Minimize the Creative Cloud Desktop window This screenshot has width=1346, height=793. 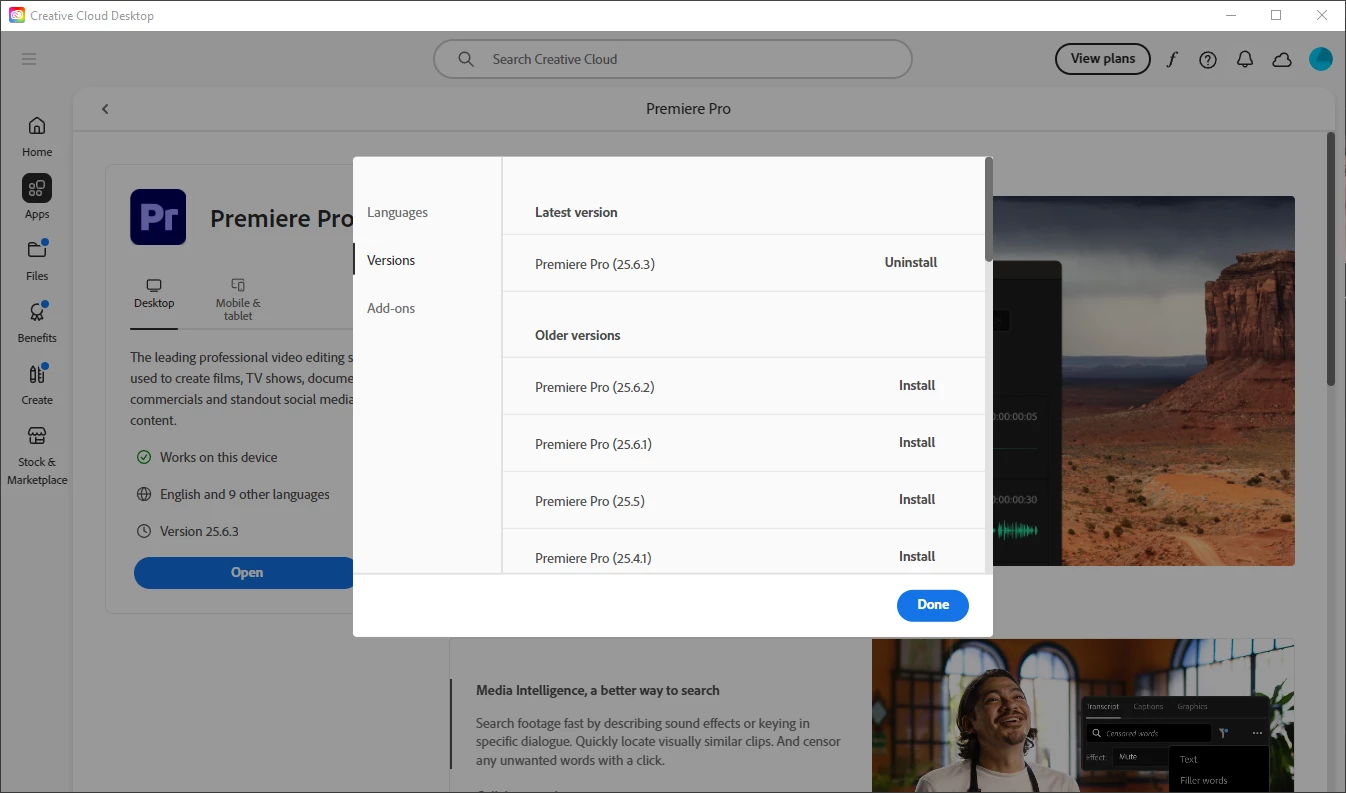pyautogui.click(x=1230, y=15)
